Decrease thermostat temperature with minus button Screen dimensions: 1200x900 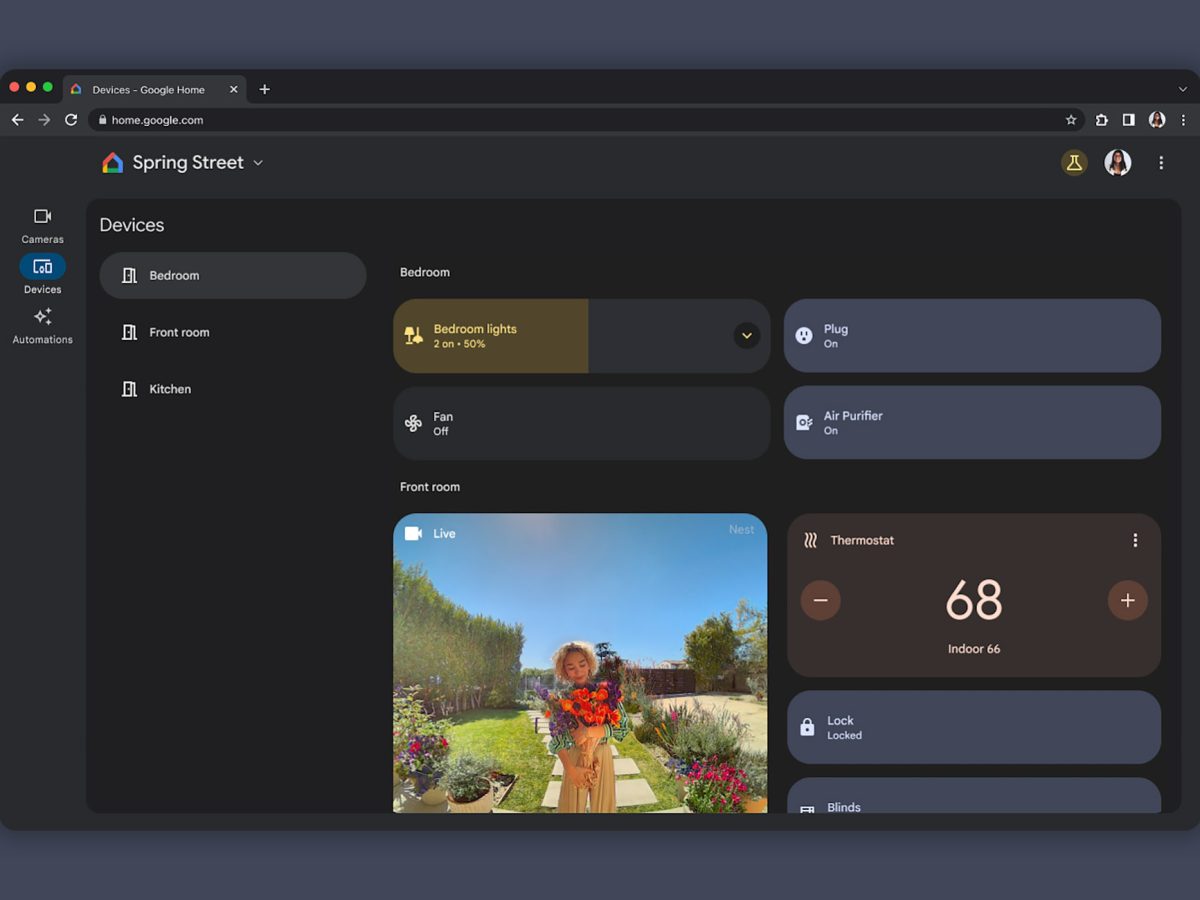click(820, 600)
